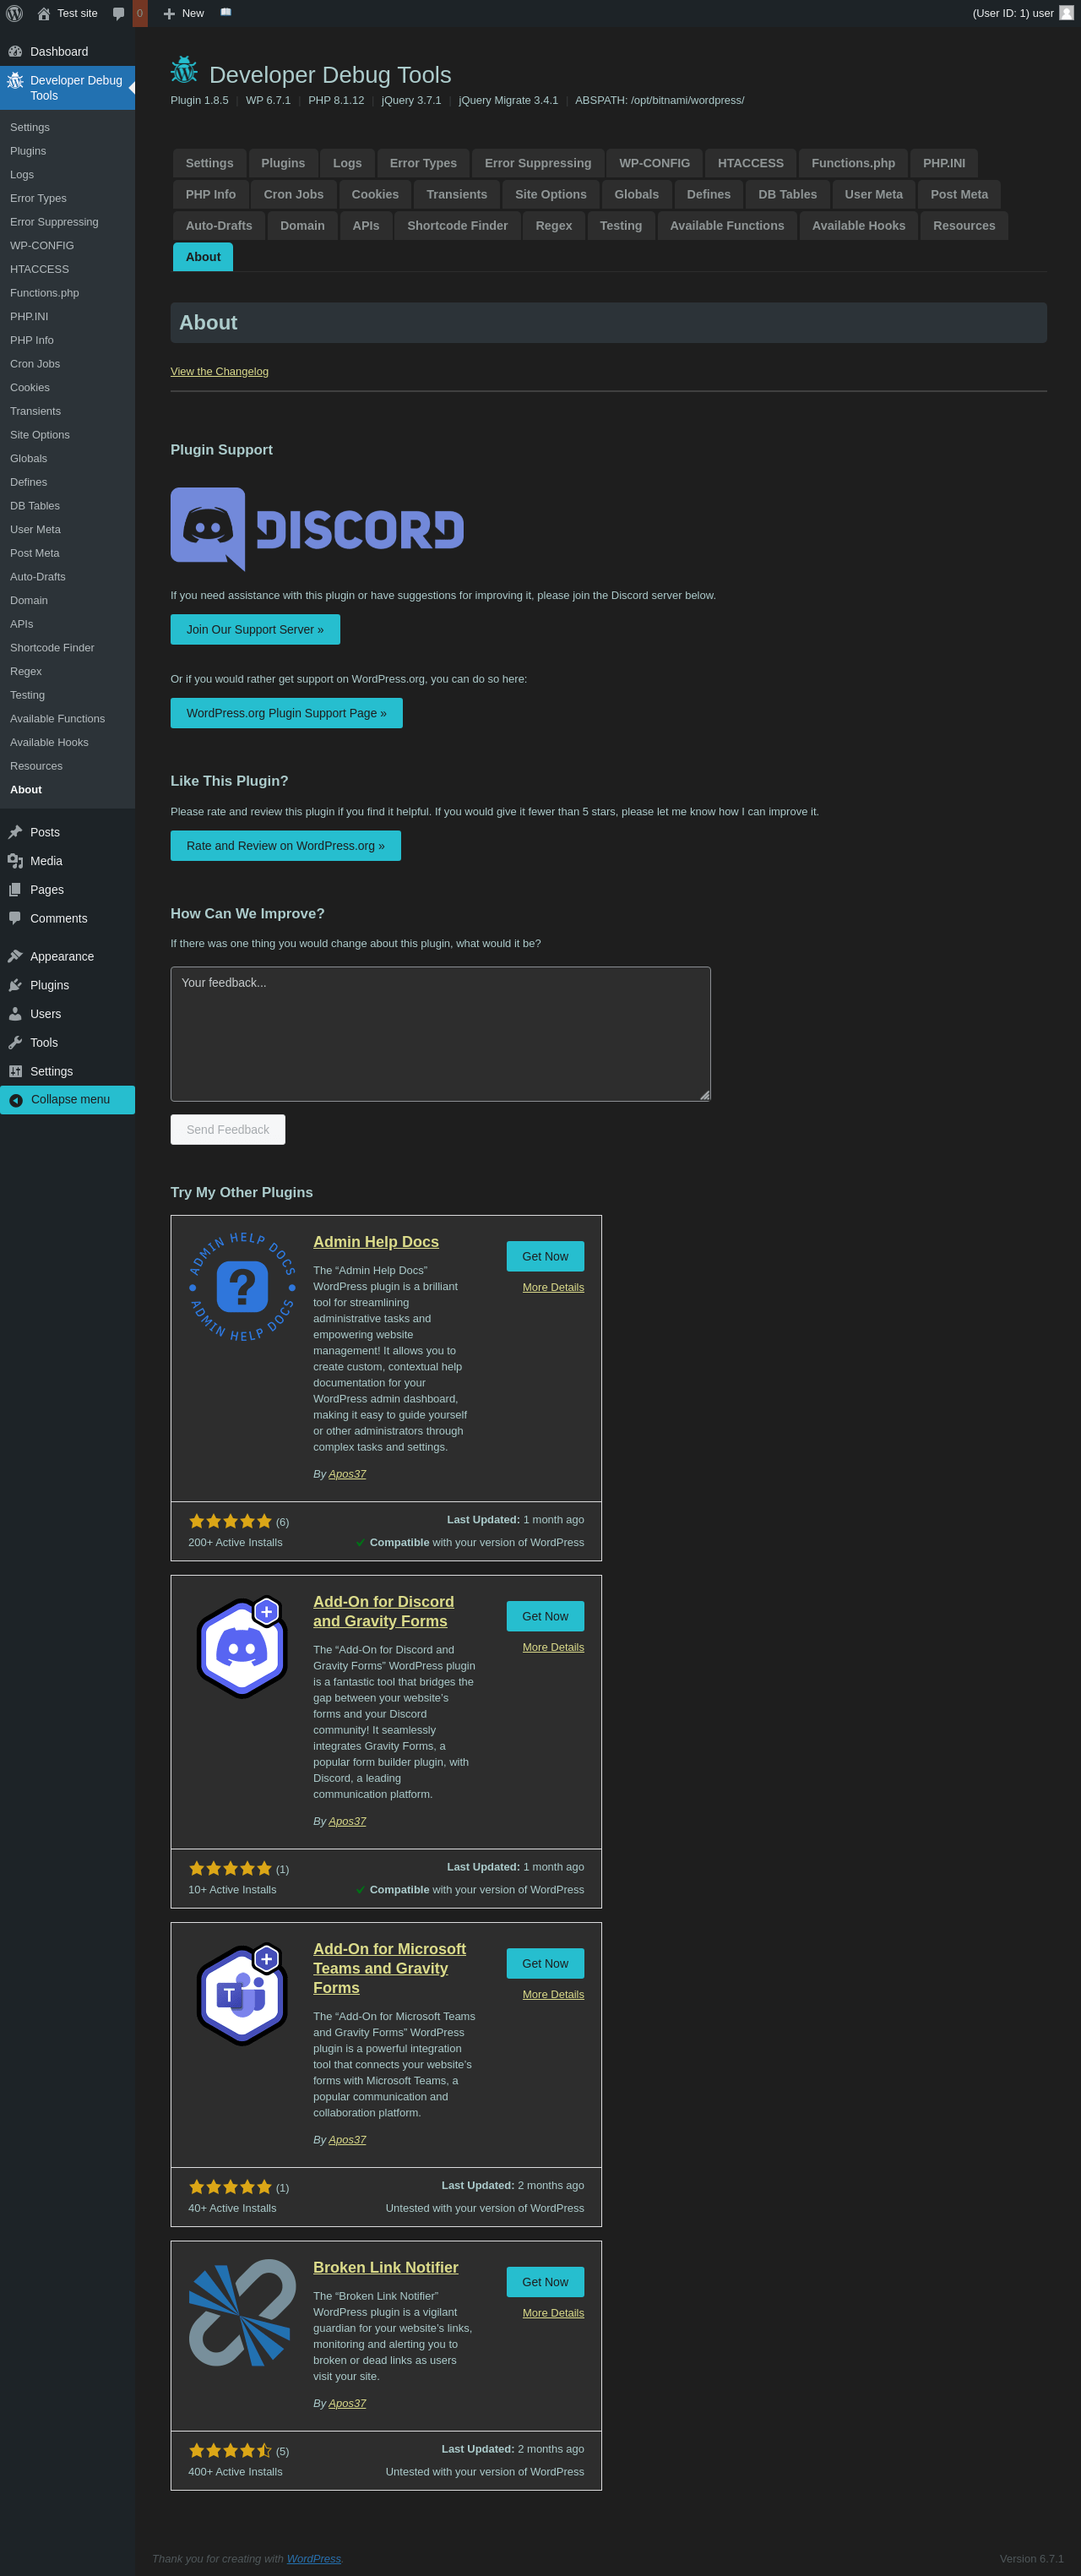Click the Plugin 1.8.5 version text
This screenshot has height=2576, width=1081.
(199, 100)
